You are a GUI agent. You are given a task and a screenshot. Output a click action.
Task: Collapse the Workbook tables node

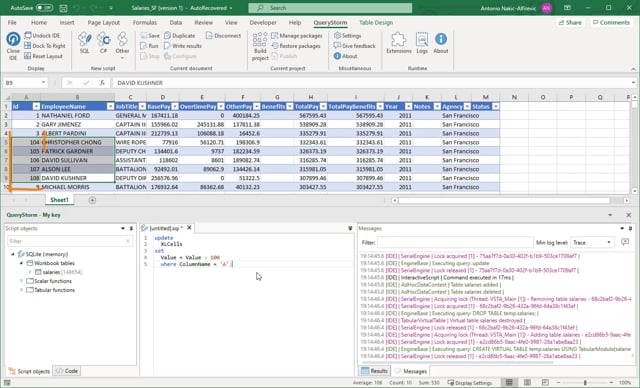21,263
